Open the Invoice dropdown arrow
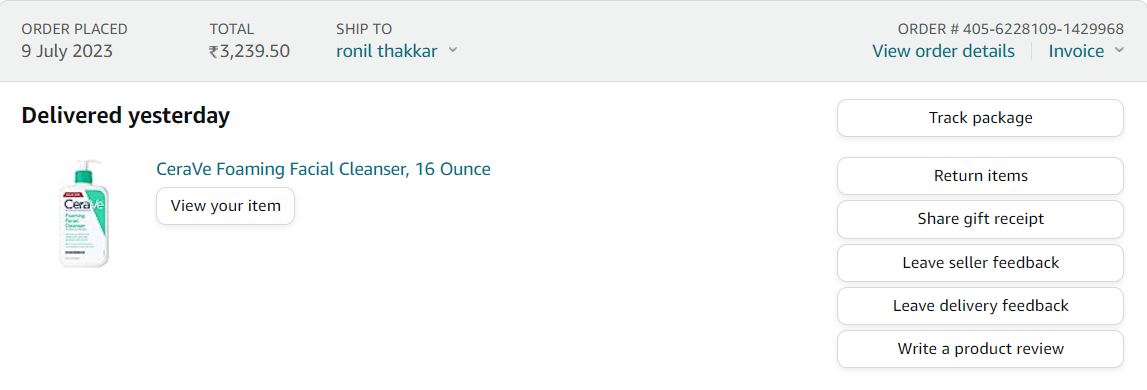The image size is (1147, 390). coord(1118,50)
